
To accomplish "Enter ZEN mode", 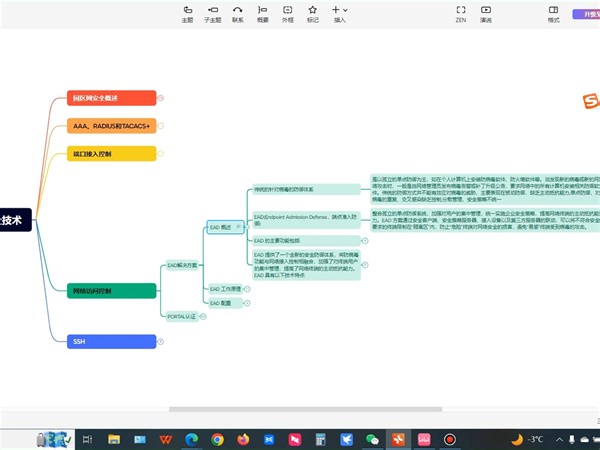I will [461, 14].
